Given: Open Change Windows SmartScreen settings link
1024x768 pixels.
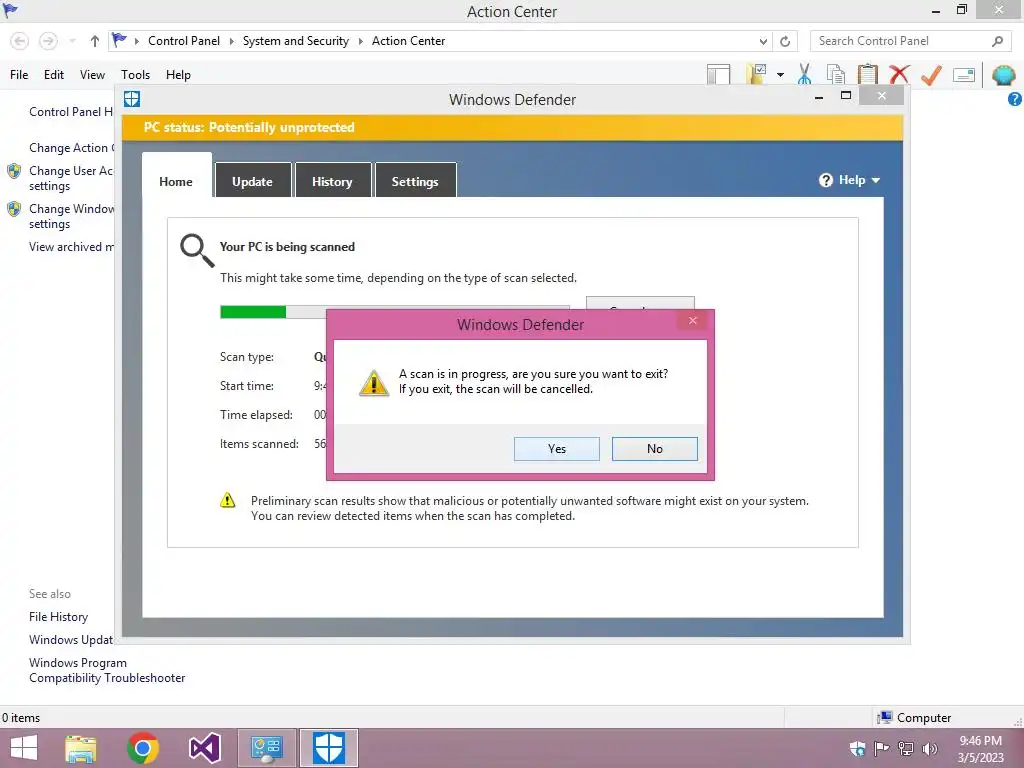Looking at the screenshot, I should pyautogui.click(x=71, y=216).
